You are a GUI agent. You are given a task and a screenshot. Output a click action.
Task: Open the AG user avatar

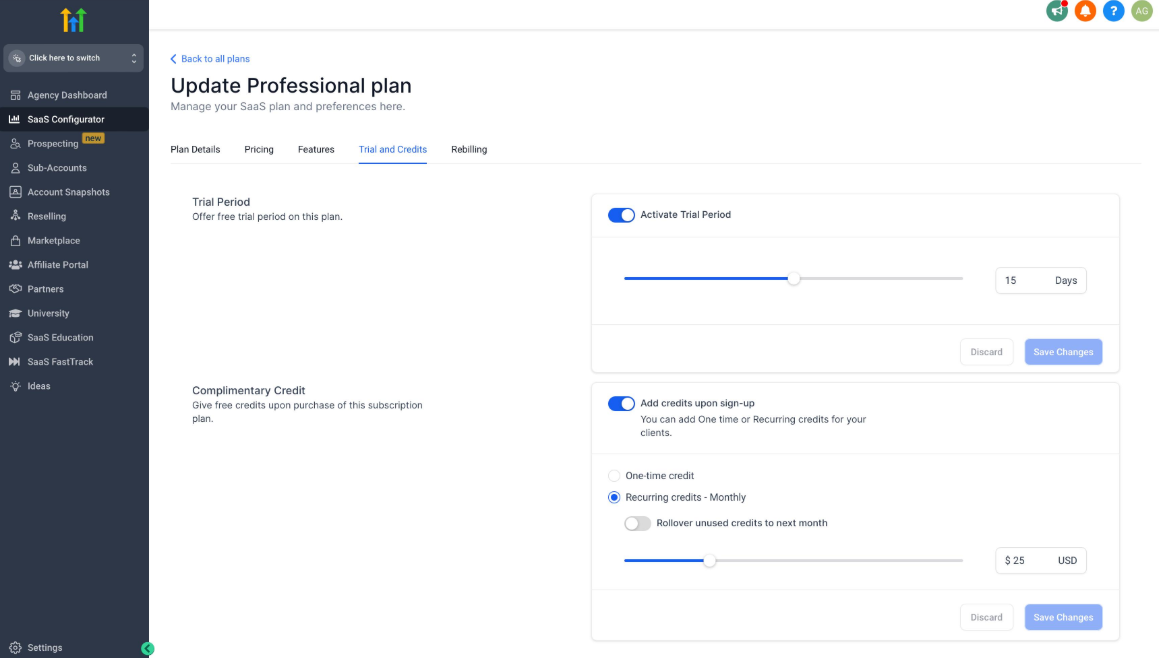(x=1142, y=11)
